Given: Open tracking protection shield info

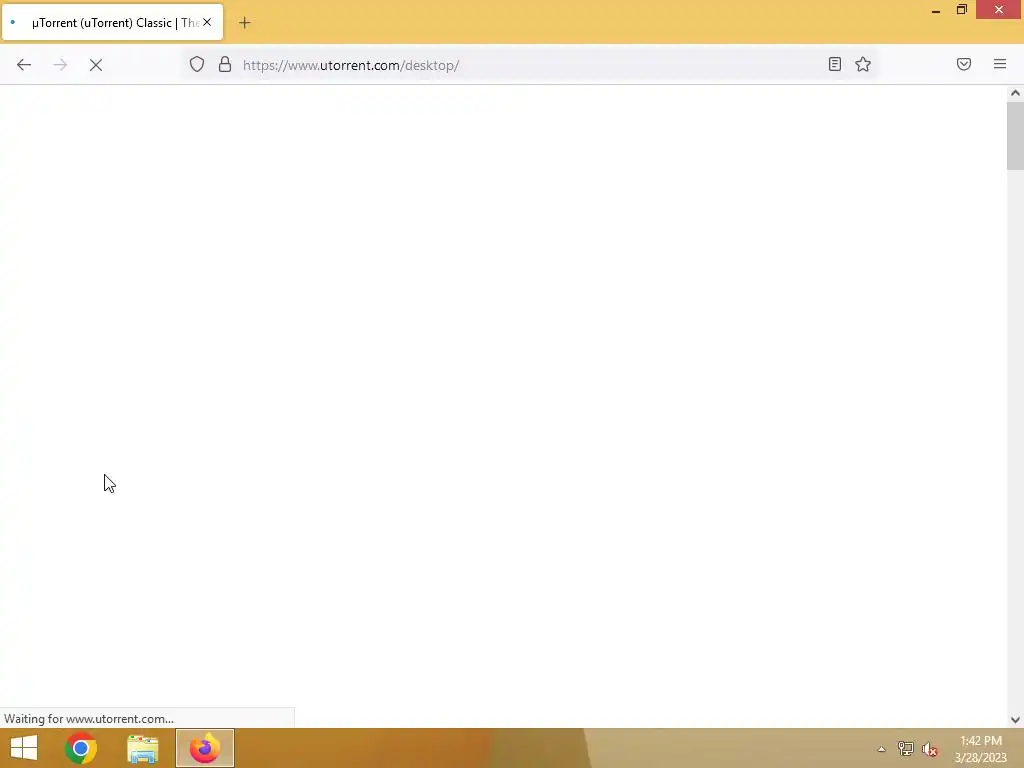Looking at the screenshot, I should coord(197,64).
